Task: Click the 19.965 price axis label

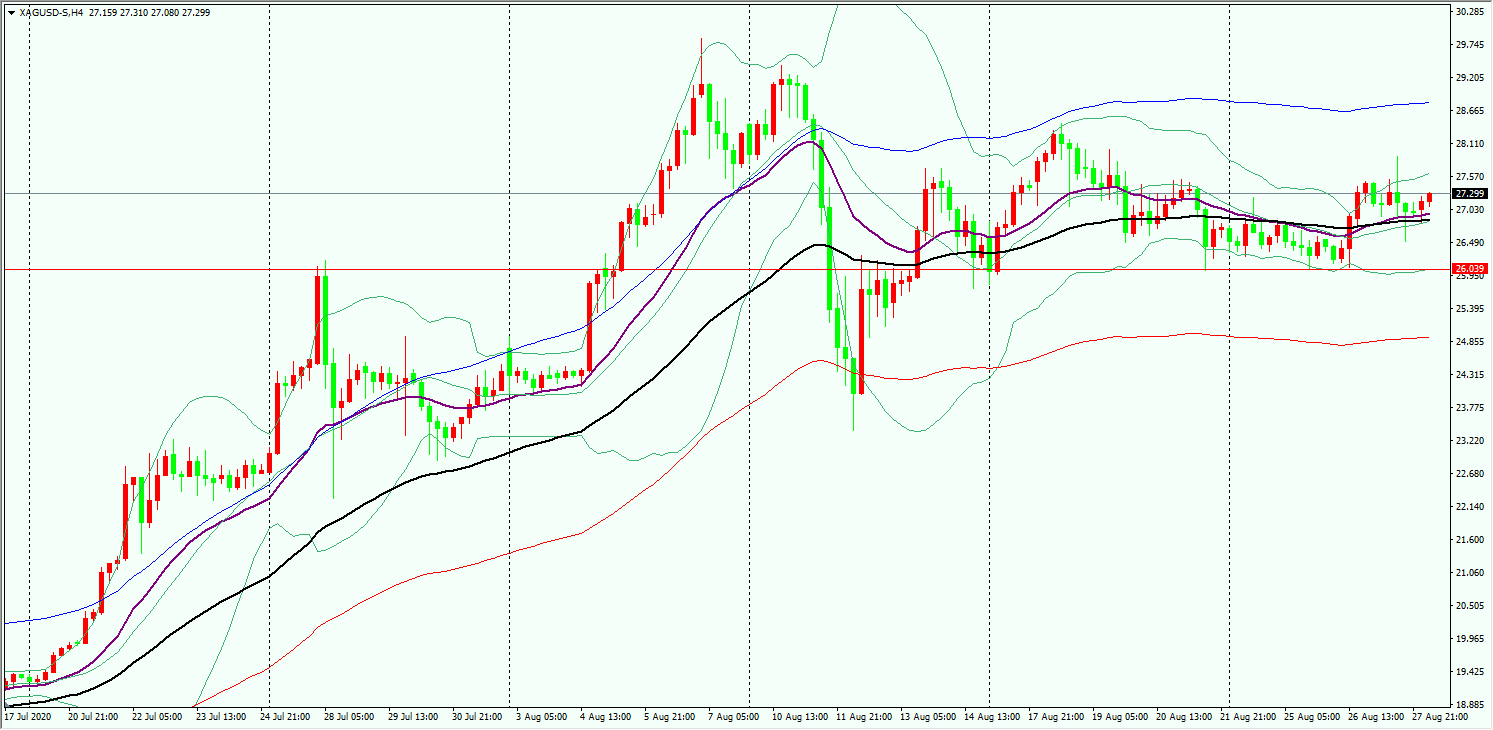Action: click(x=1469, y=639)
